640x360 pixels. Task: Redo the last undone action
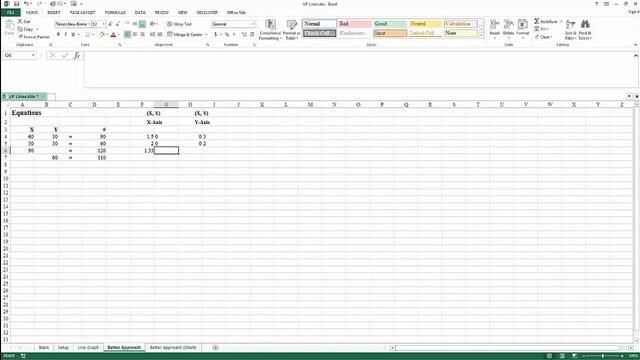[x=39, y=4]
